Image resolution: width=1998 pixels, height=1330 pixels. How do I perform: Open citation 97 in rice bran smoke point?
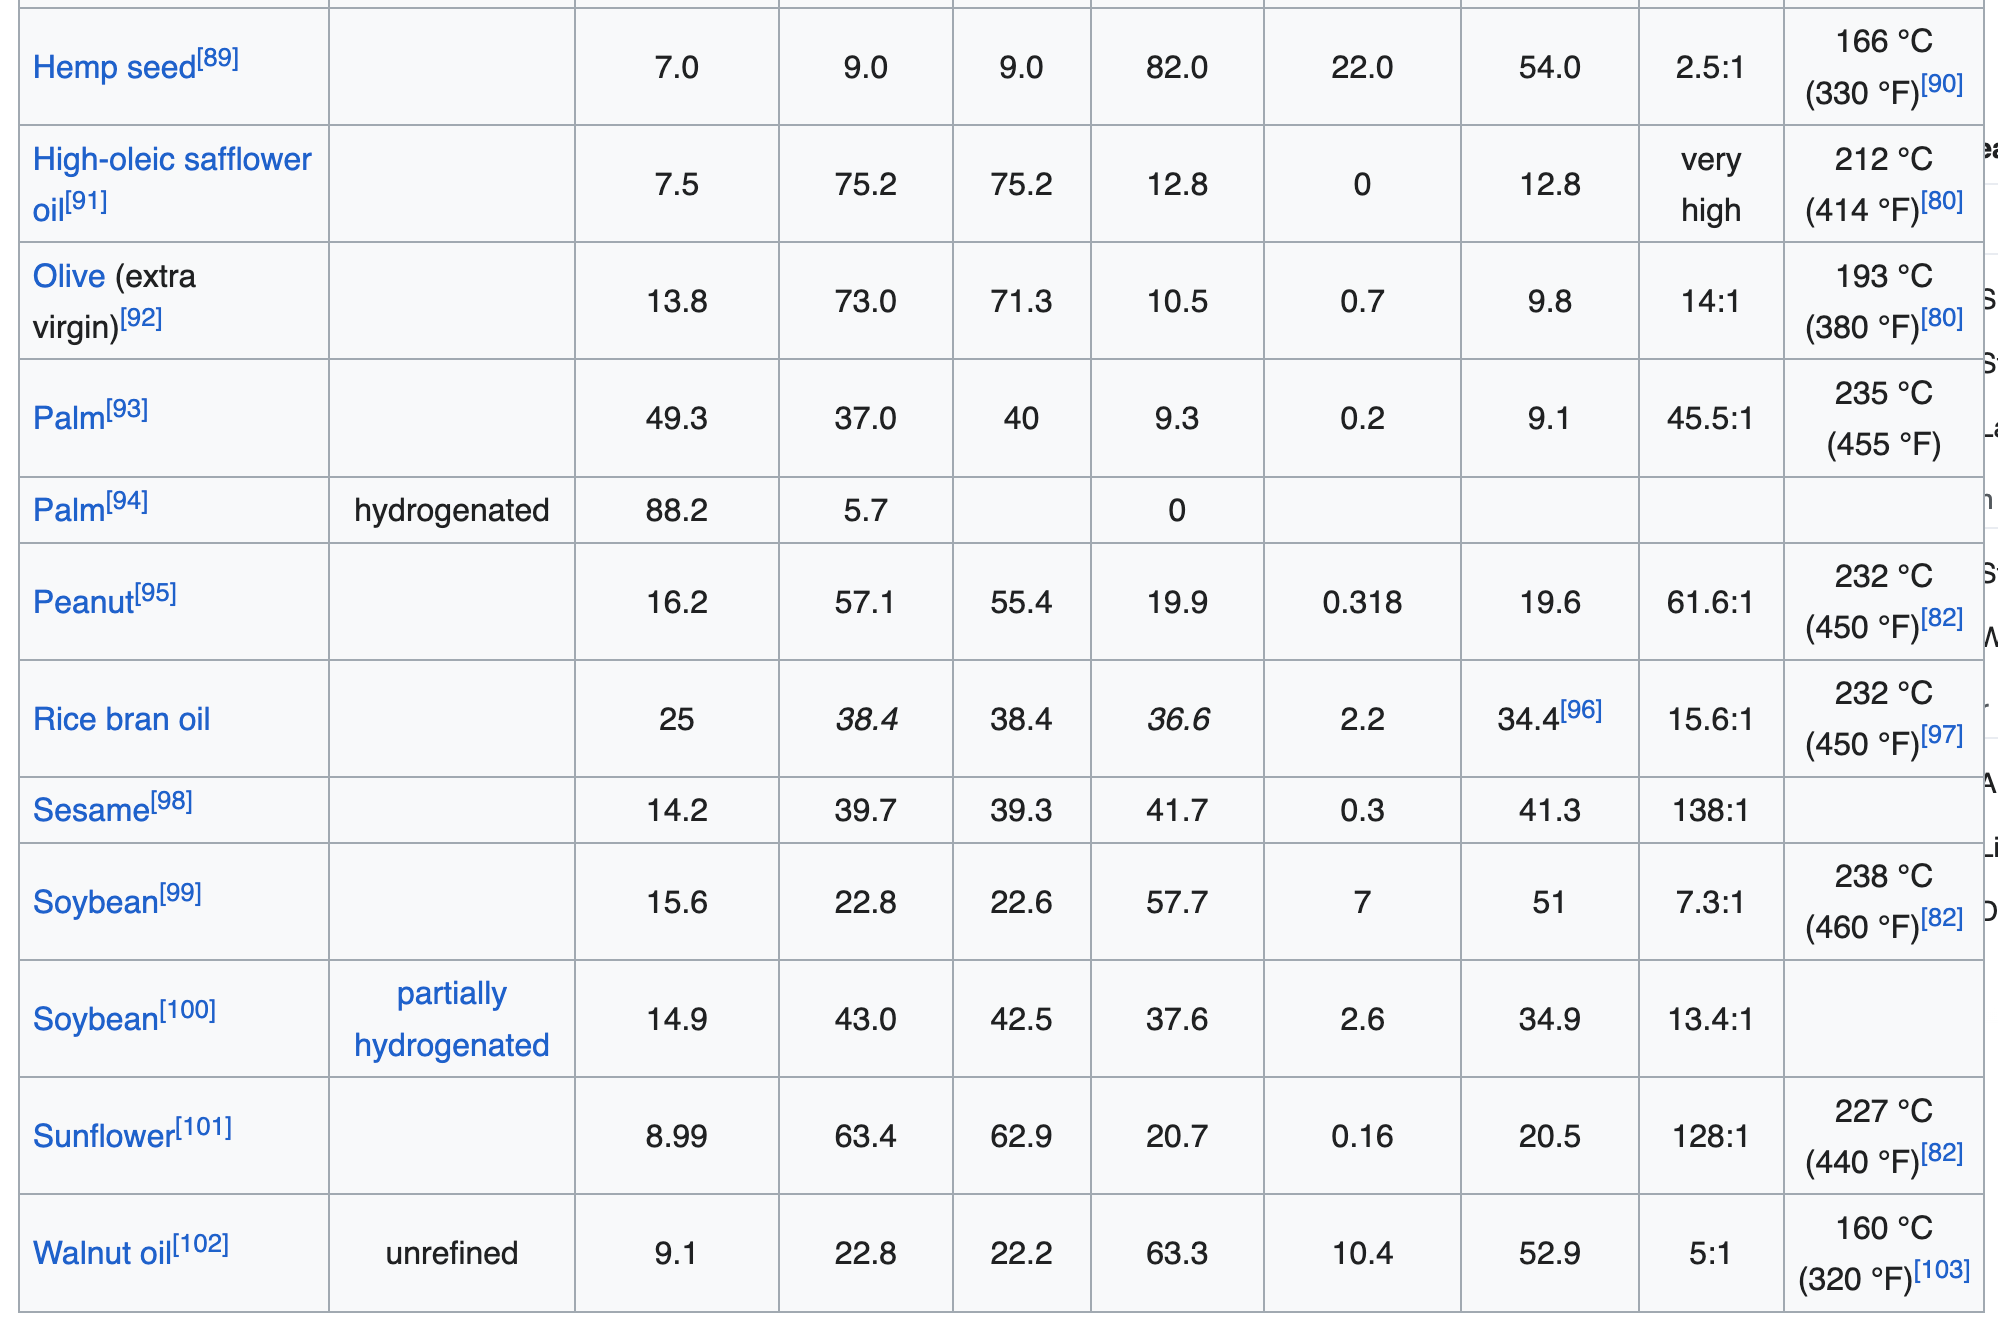pos(1941,735)
